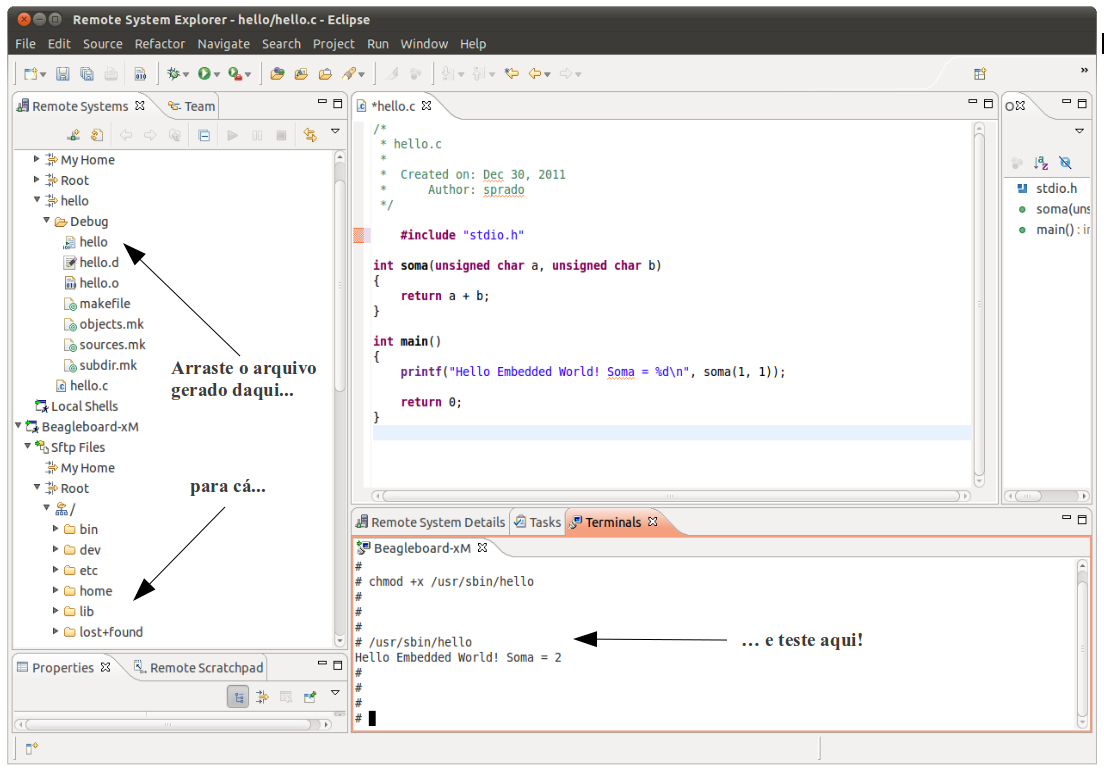Expand the bin folder
This screenshot has width=1104, height=772.
pos(56,528)
